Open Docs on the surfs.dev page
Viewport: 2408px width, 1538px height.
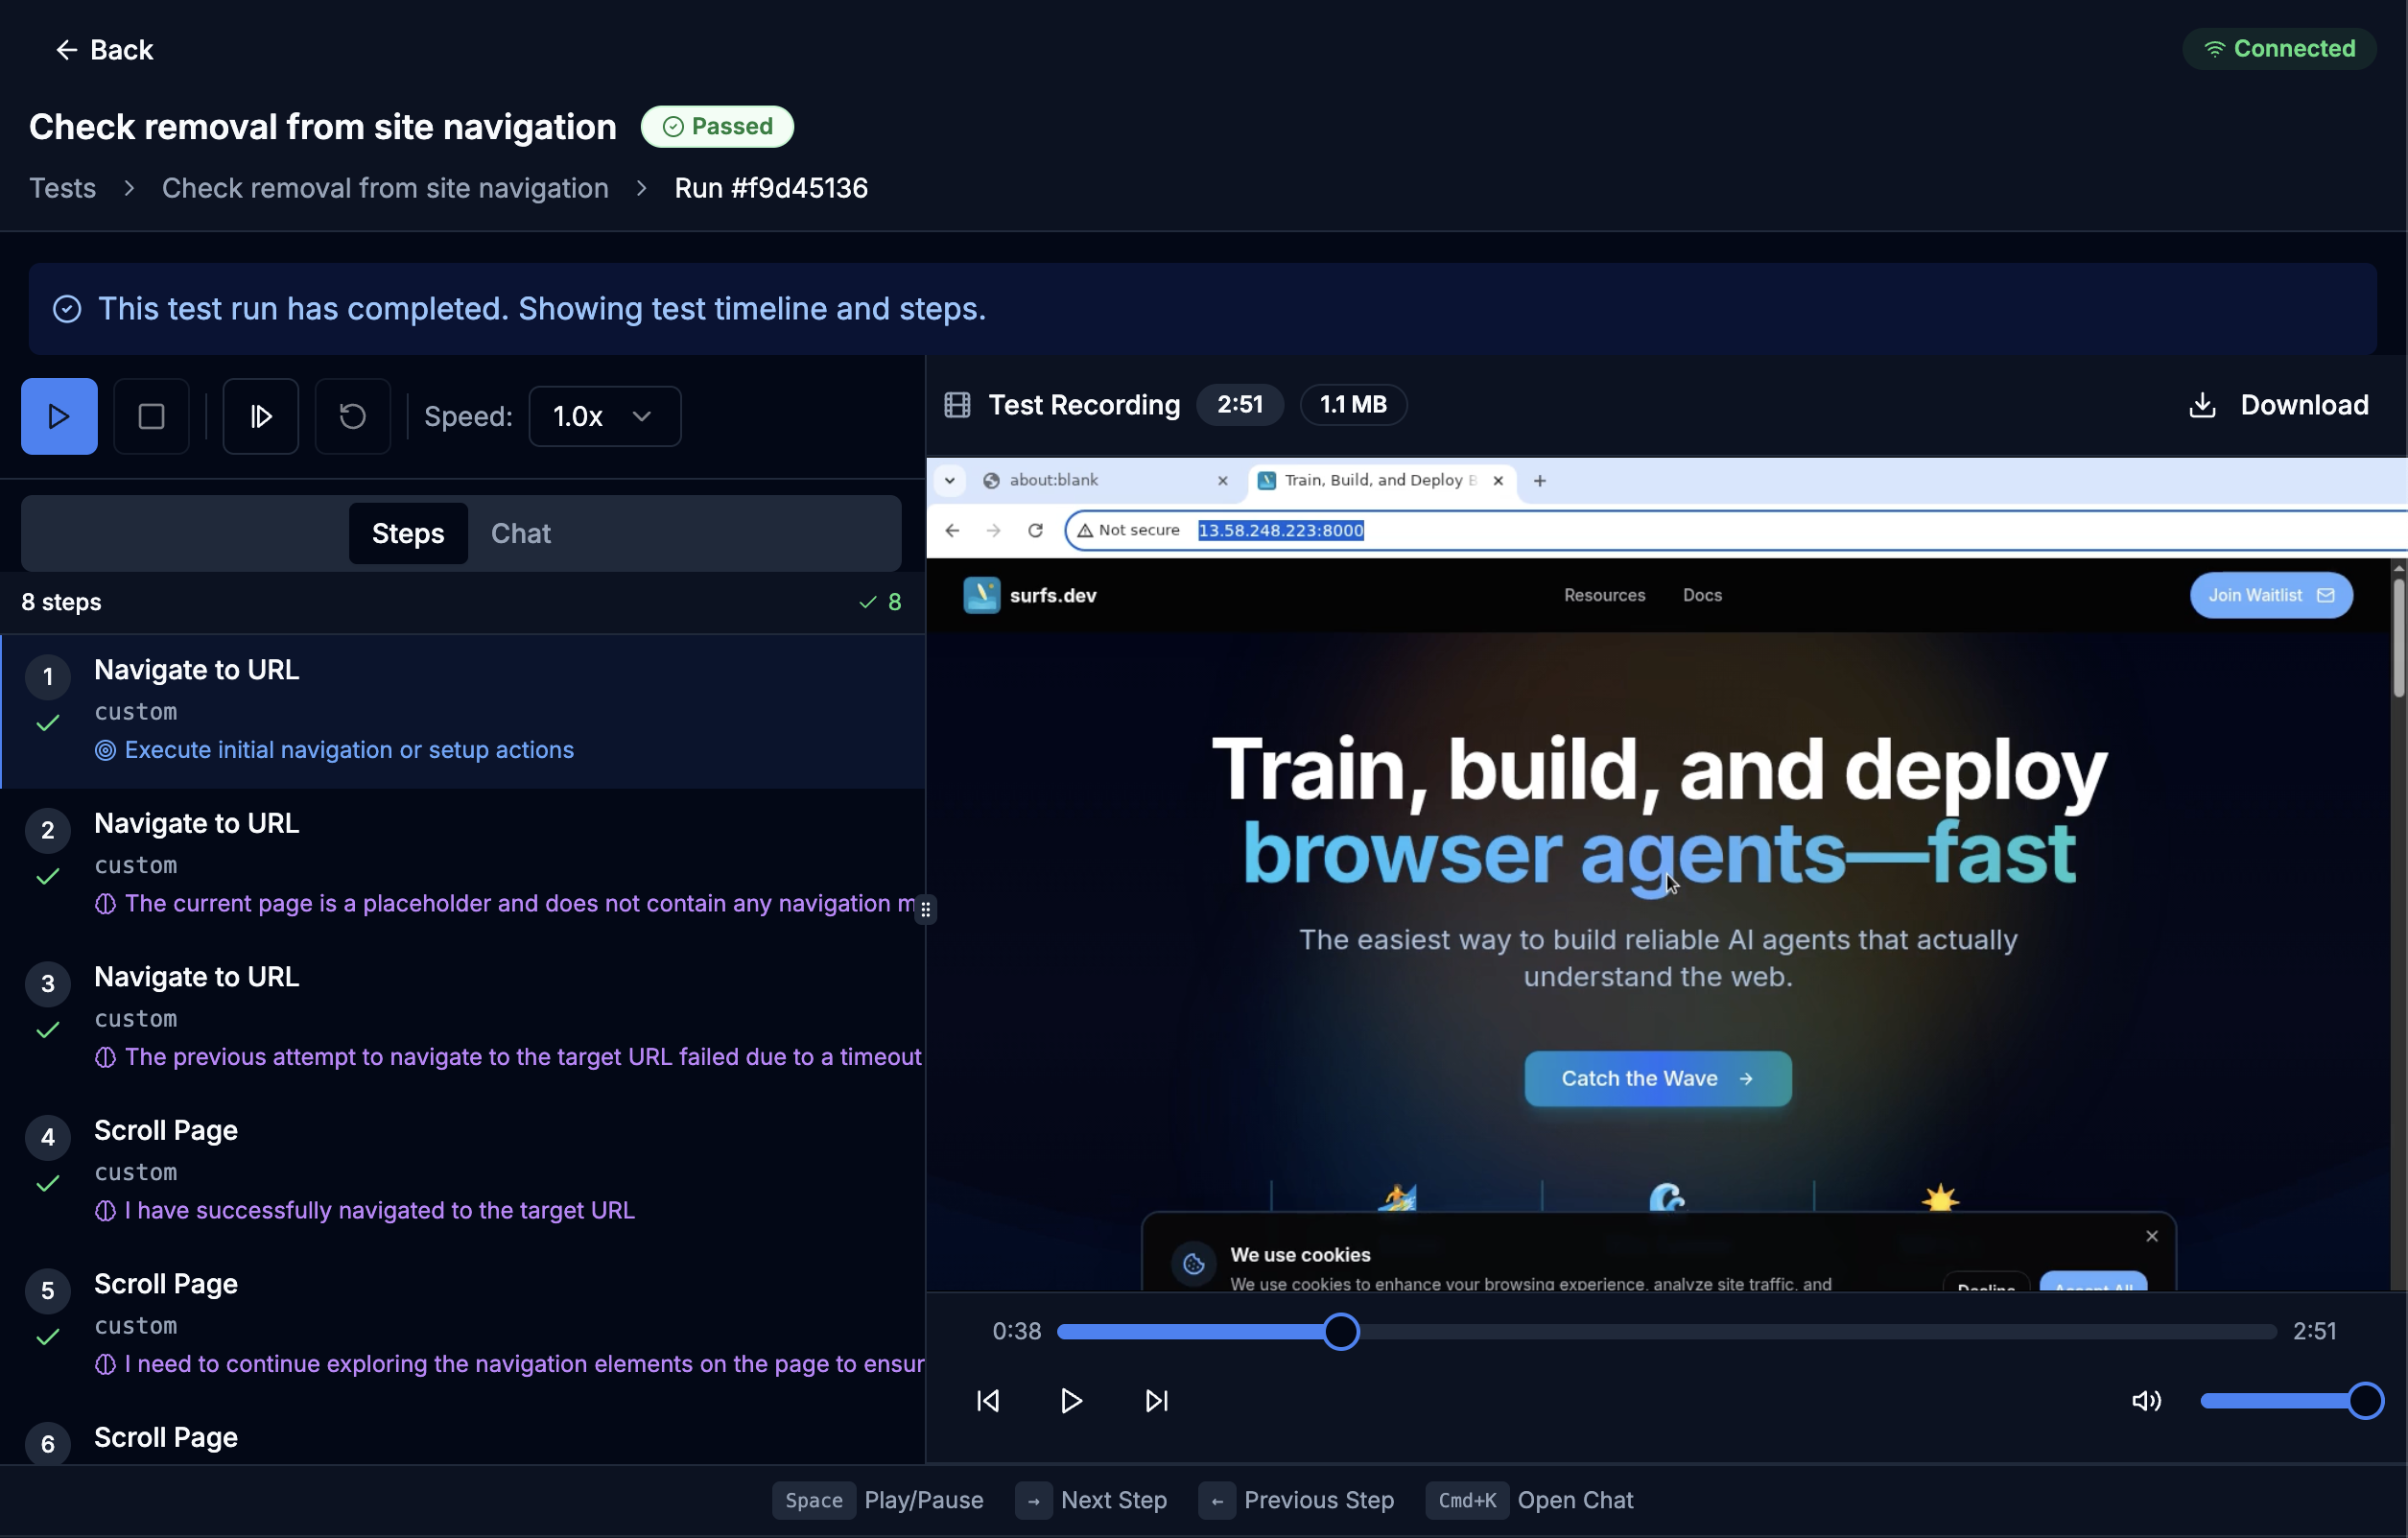pos(1702,595)
